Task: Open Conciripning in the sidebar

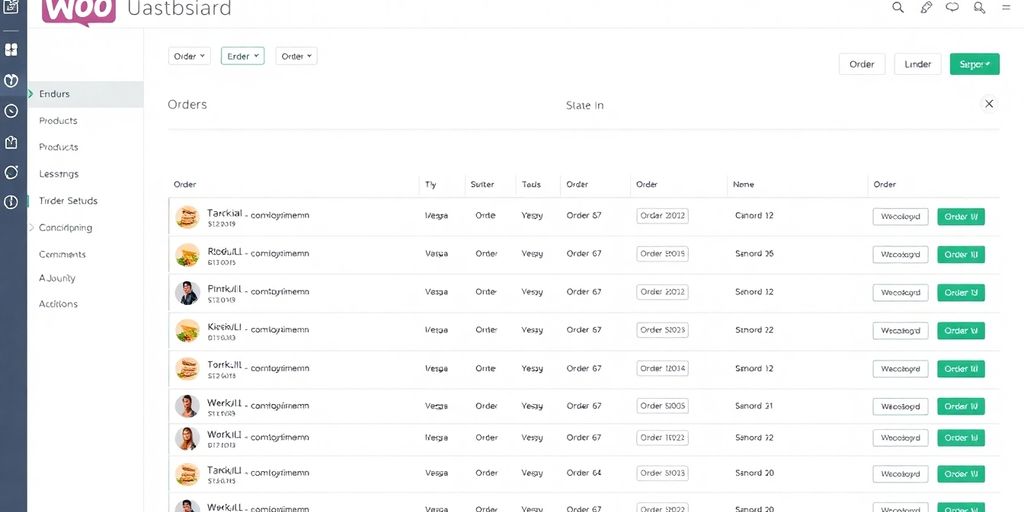Action: pyautogui.click(x=65, y=228)
